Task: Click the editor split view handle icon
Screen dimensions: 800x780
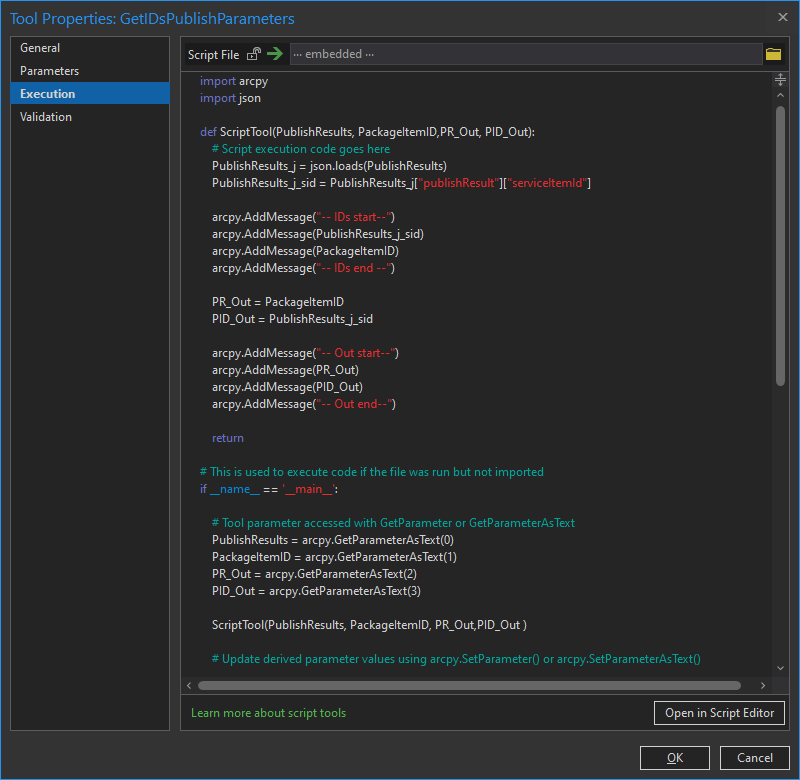Action: [x=780, y=80]
